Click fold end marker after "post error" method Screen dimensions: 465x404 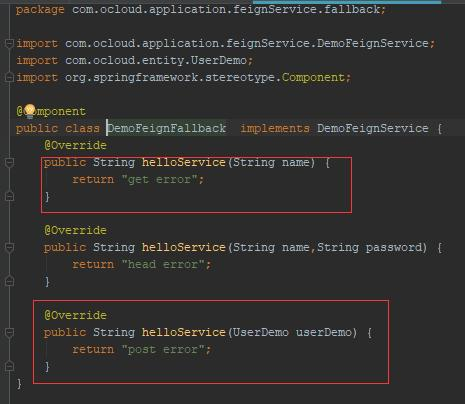(9, 366)
